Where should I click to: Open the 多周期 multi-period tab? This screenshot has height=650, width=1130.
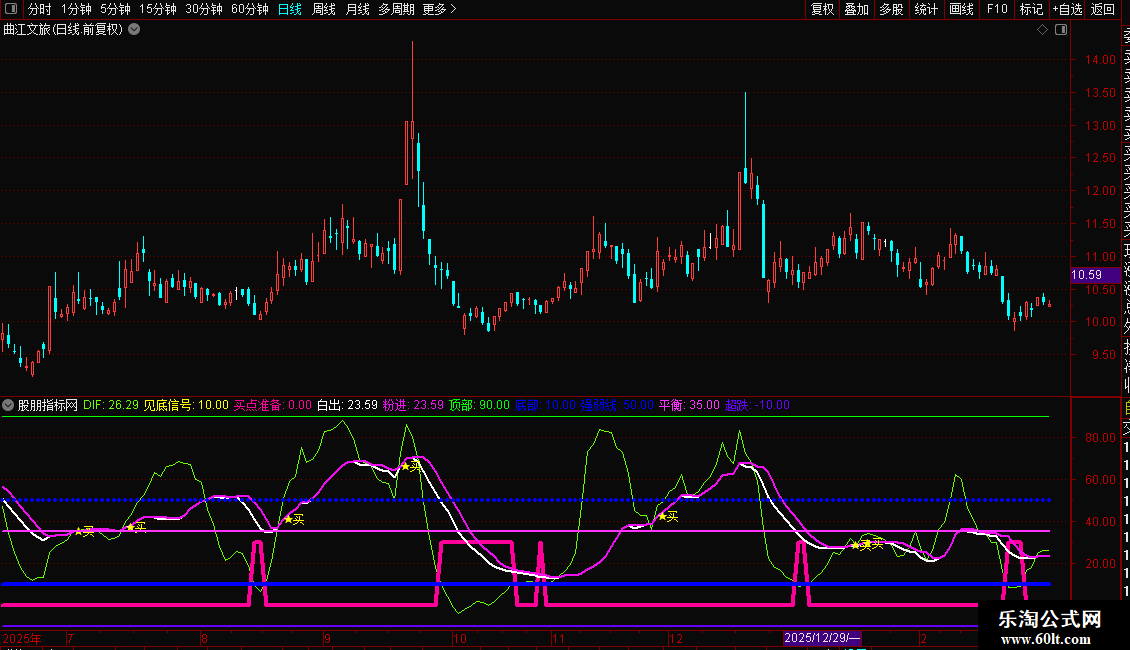click(396, 9)
